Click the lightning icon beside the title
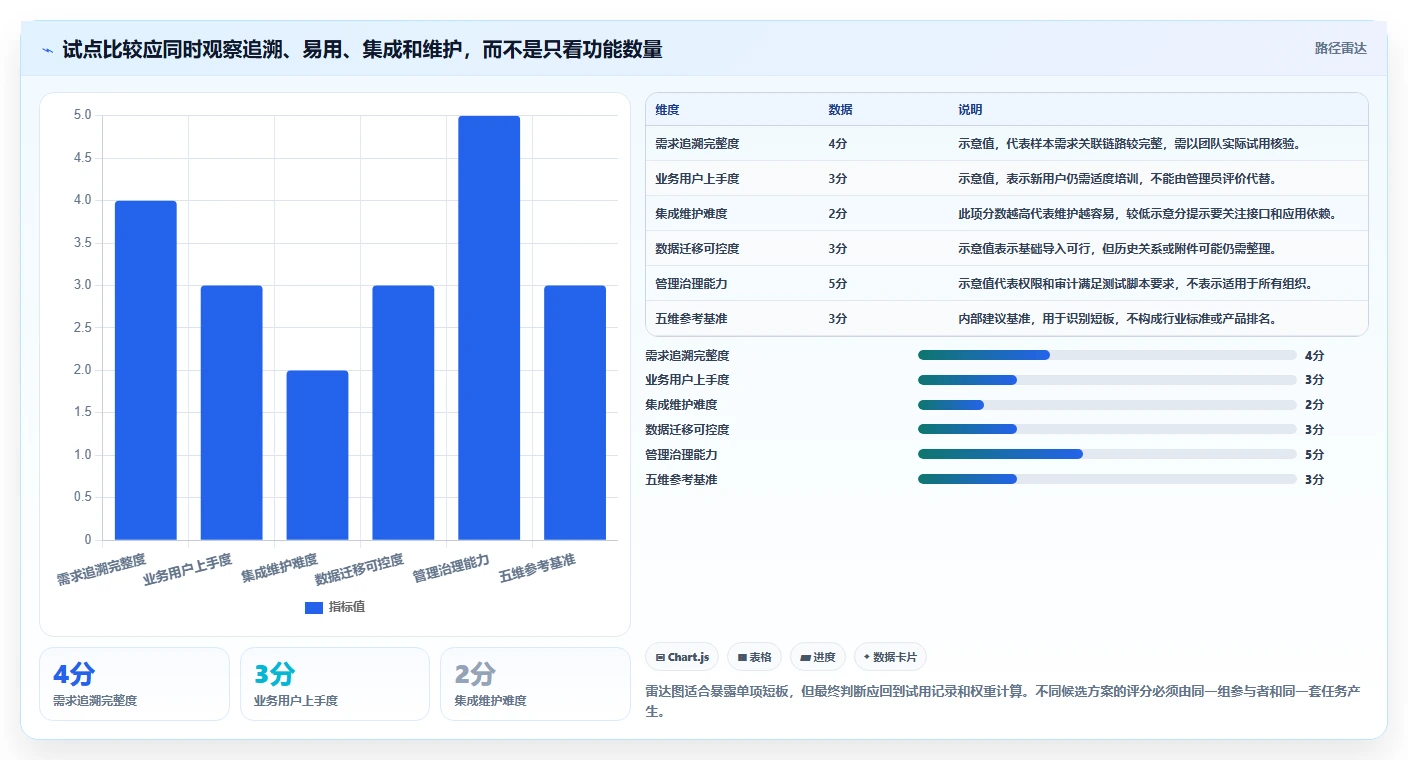The height and width of the screenshot is (760, 1408). 48,50
